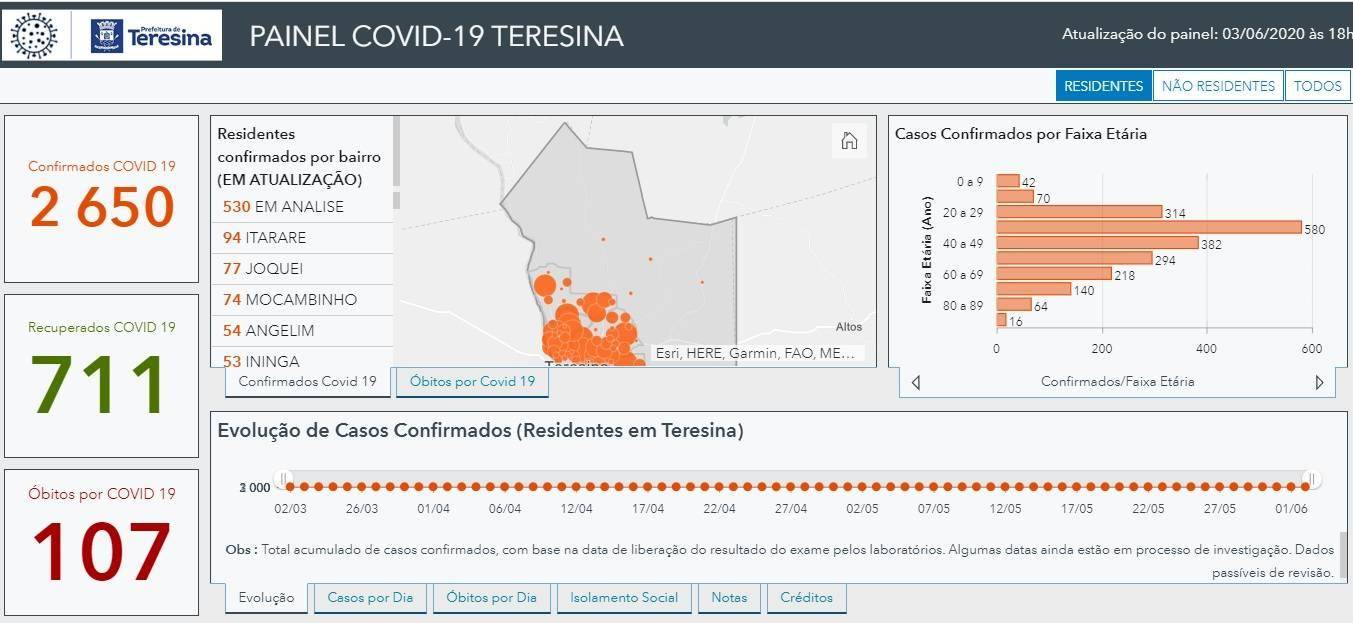
Task: Select the NÃO RESIDENTES filter
Action: [1218, 86]
